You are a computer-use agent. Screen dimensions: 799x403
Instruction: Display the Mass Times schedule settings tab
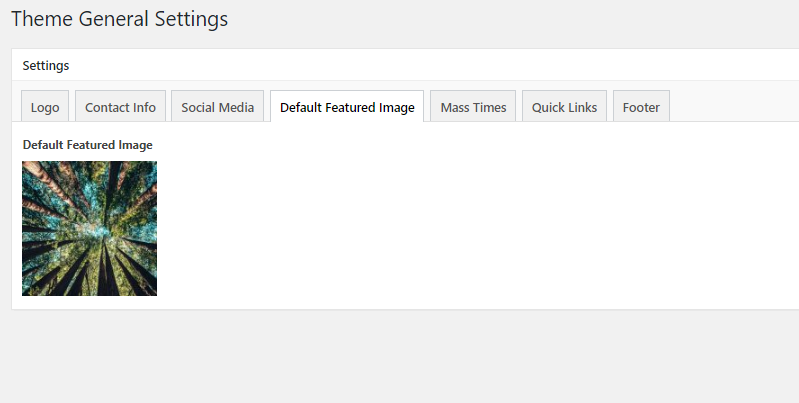[x=473, y=107]
